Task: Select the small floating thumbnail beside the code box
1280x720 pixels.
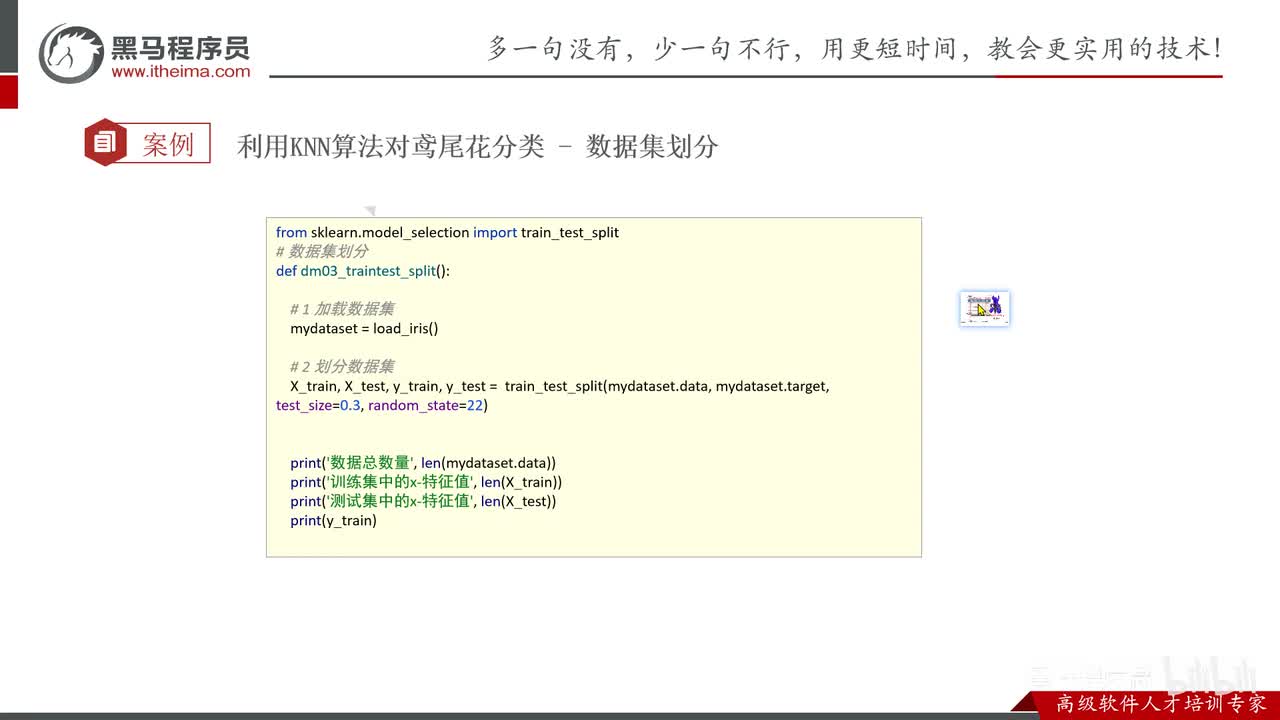Action: (x=984, y=309)
